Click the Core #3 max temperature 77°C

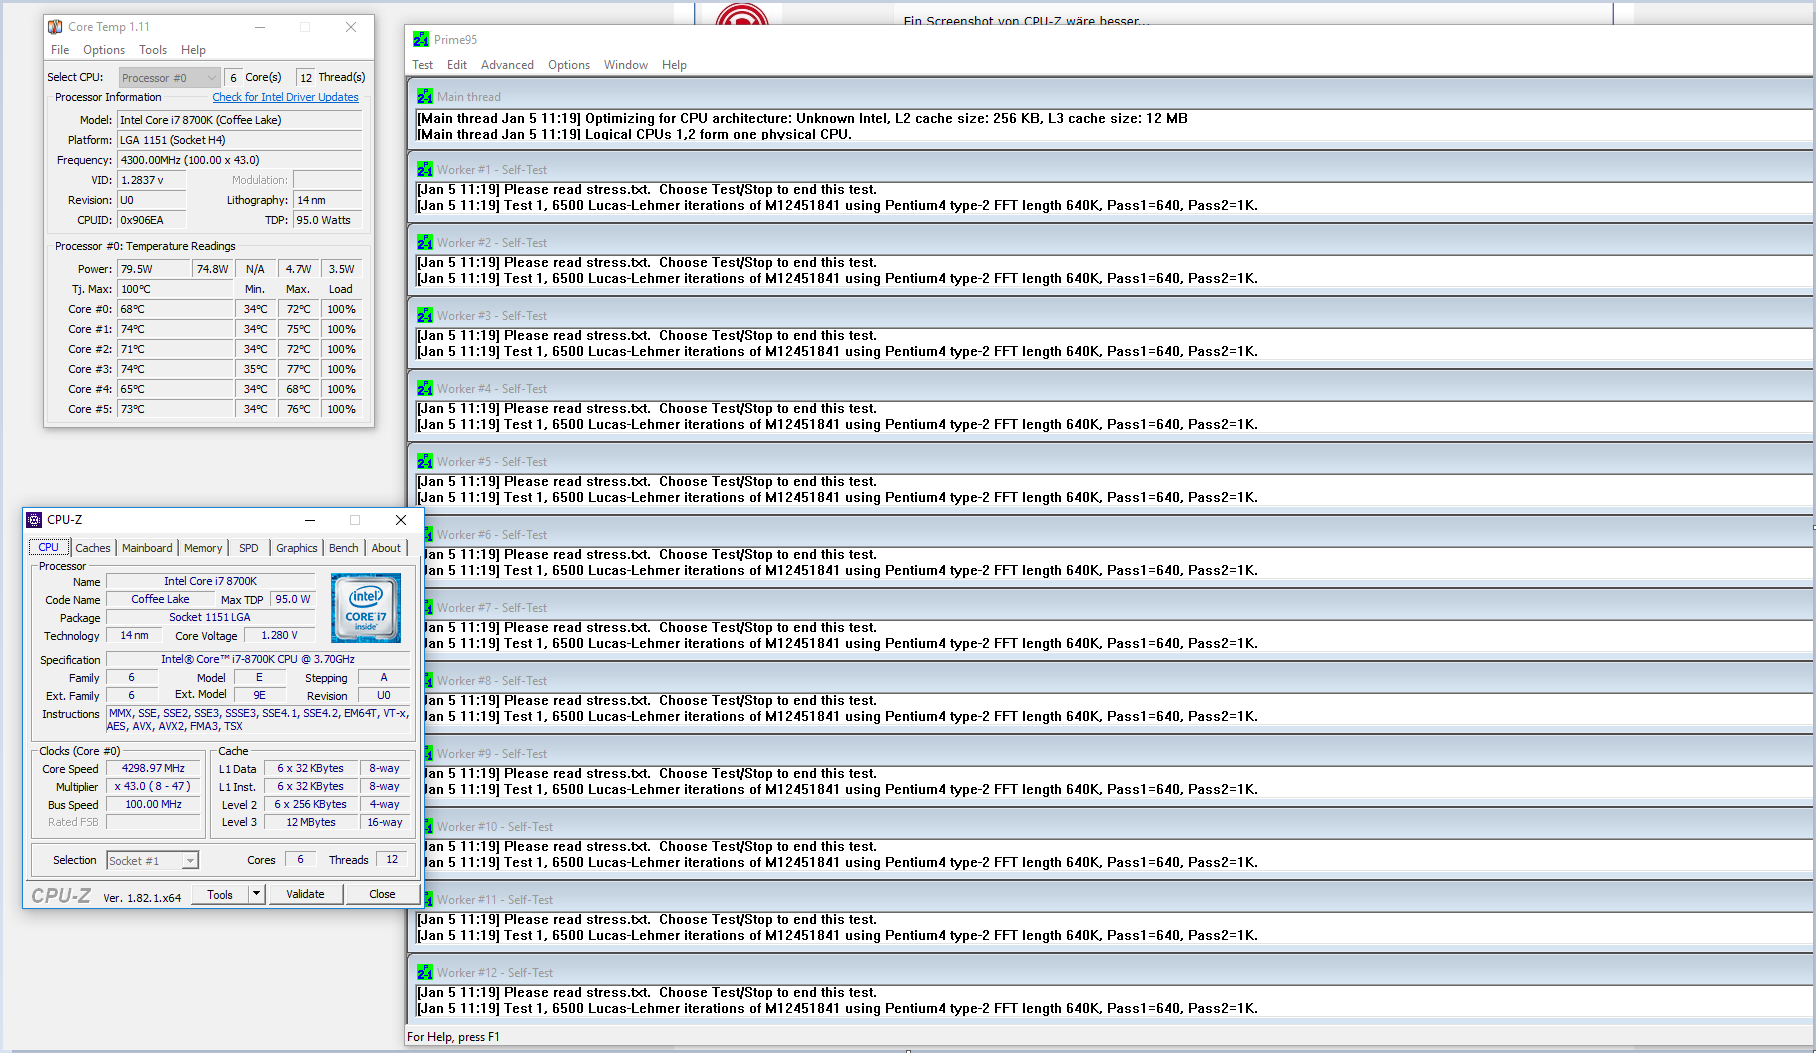(x=298, y=369)
